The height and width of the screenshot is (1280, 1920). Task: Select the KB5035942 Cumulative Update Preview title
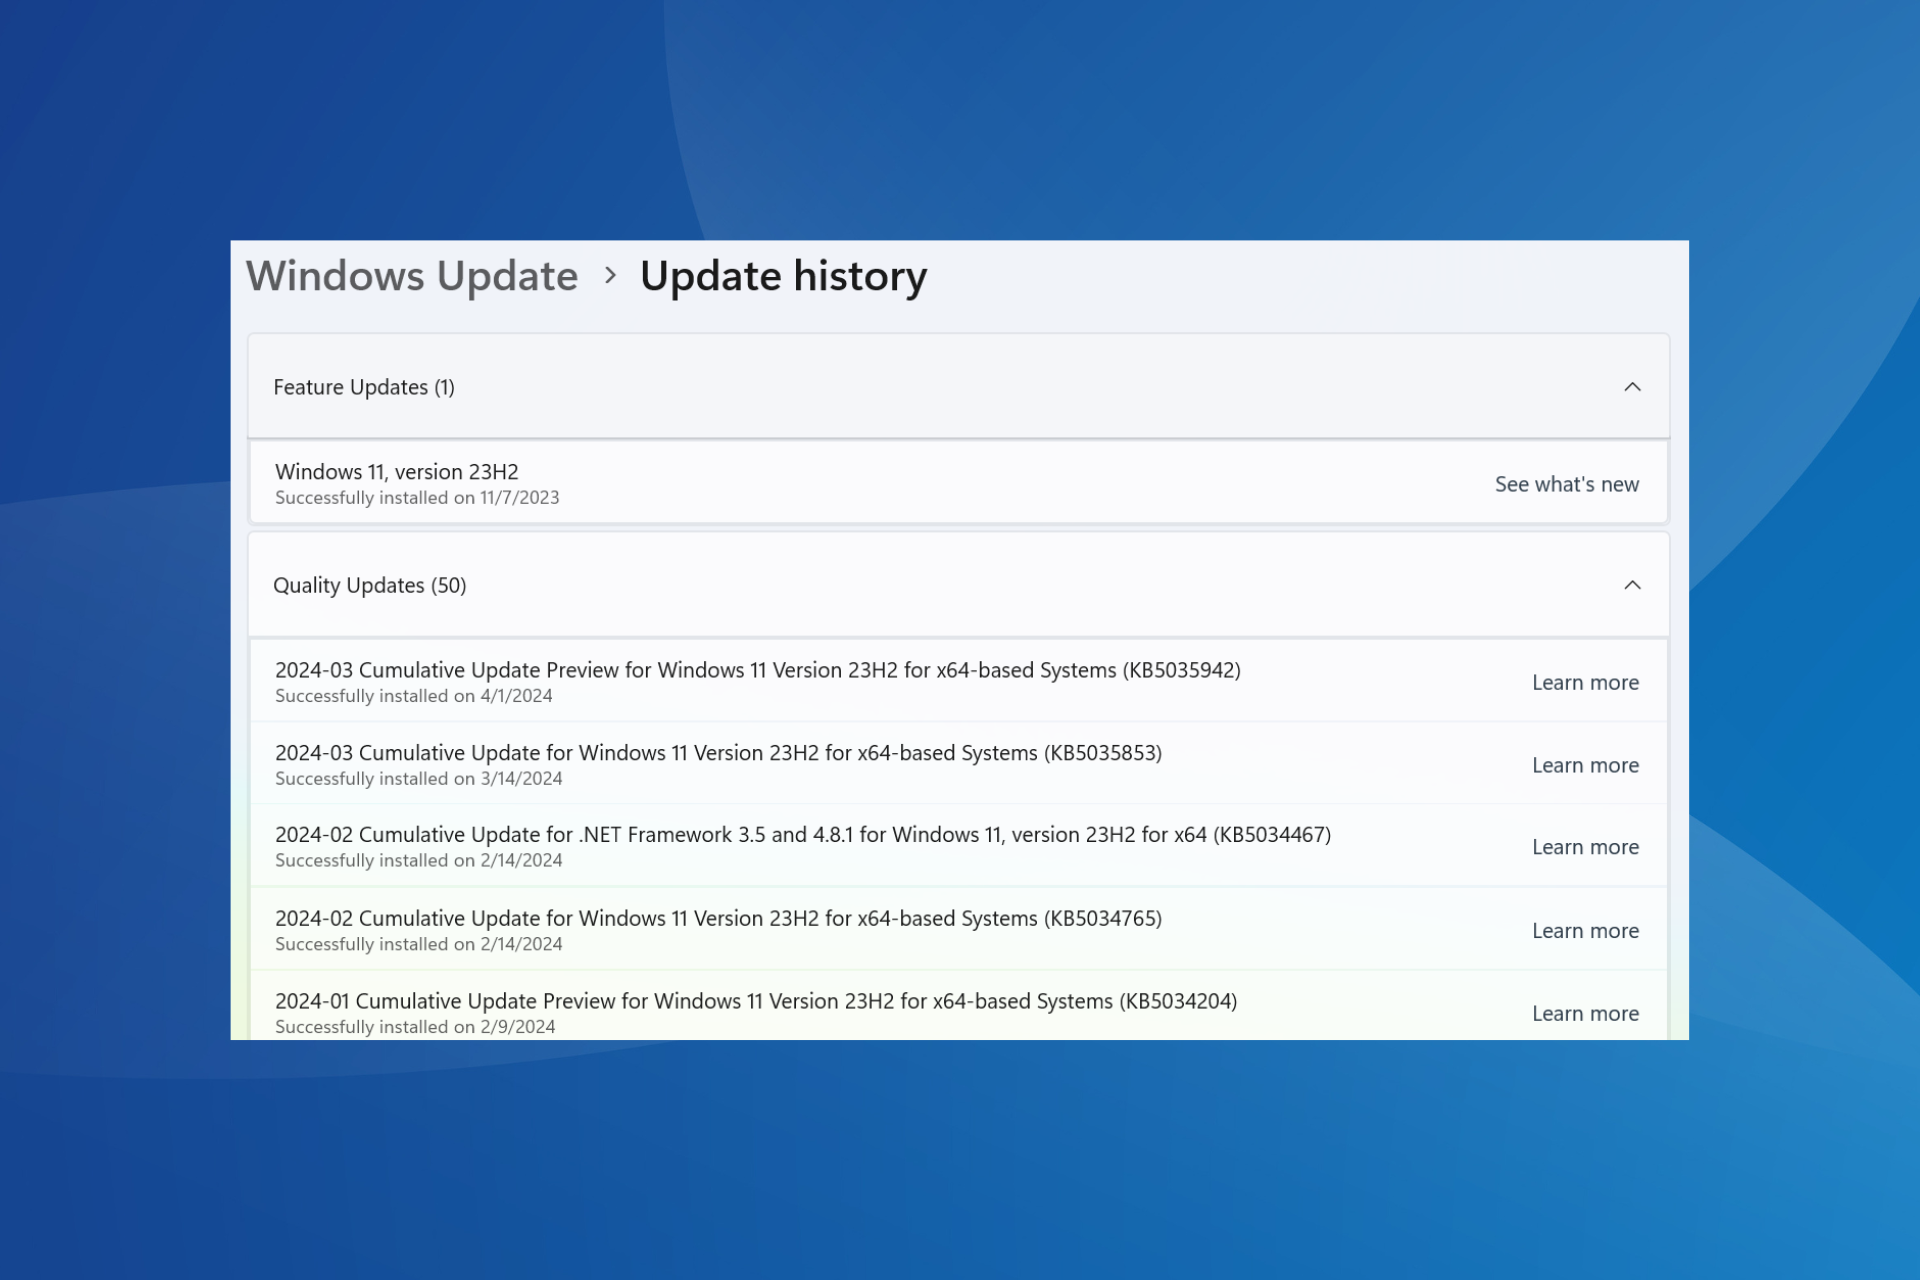click(x=758, y=670)
